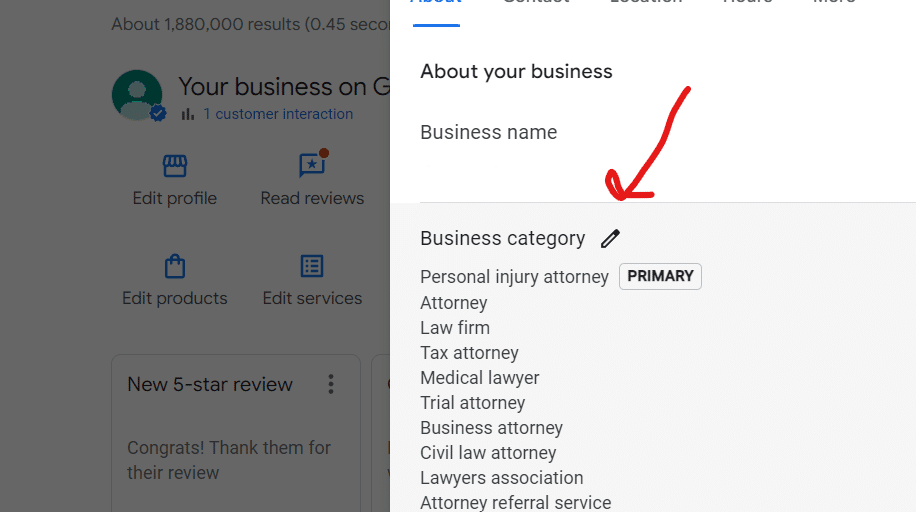Open Read reviews star icon
Viewport: 916px width, 512px height.
click(312, 166)
